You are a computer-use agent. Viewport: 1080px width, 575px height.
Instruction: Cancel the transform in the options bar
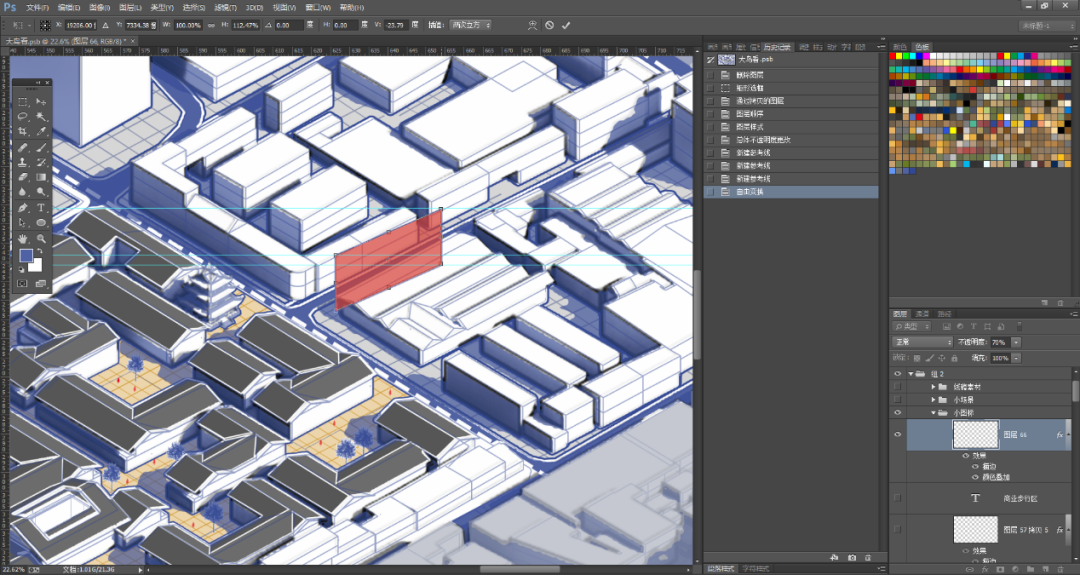click(549, 25)
